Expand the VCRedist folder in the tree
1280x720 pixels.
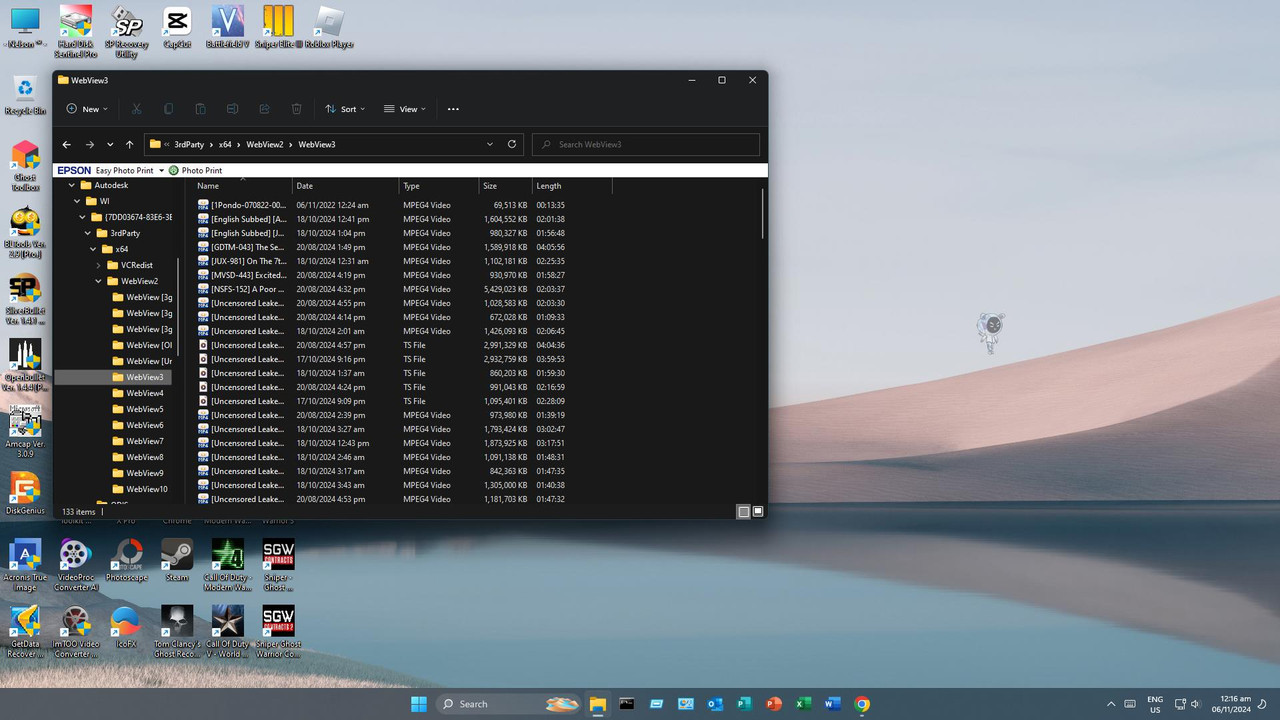[x=99, y=265]
